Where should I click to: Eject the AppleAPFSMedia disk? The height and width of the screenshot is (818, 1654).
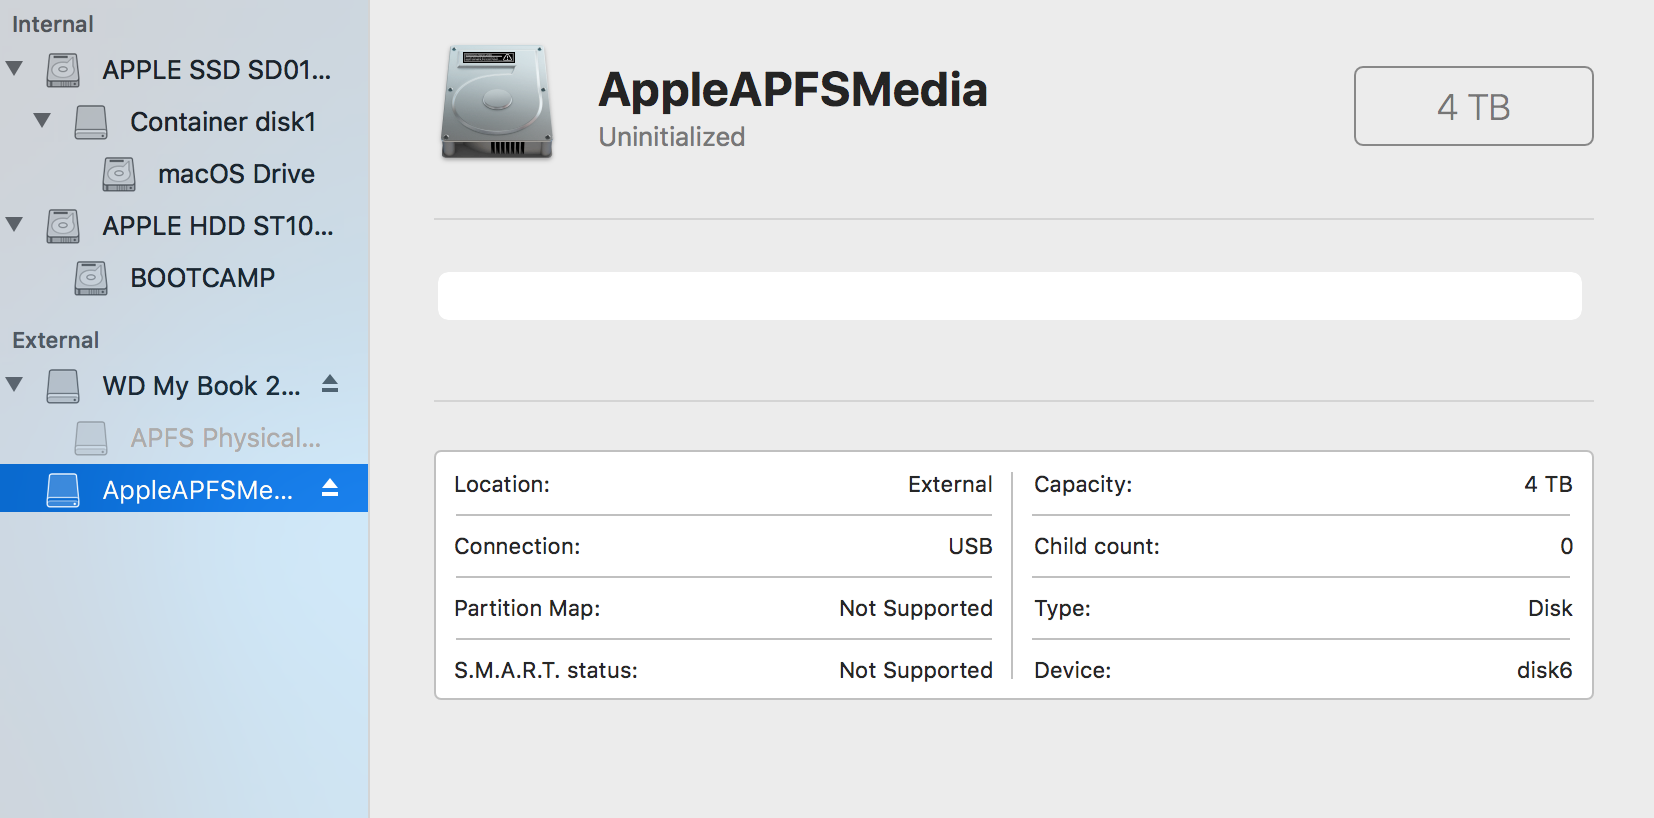330,488
